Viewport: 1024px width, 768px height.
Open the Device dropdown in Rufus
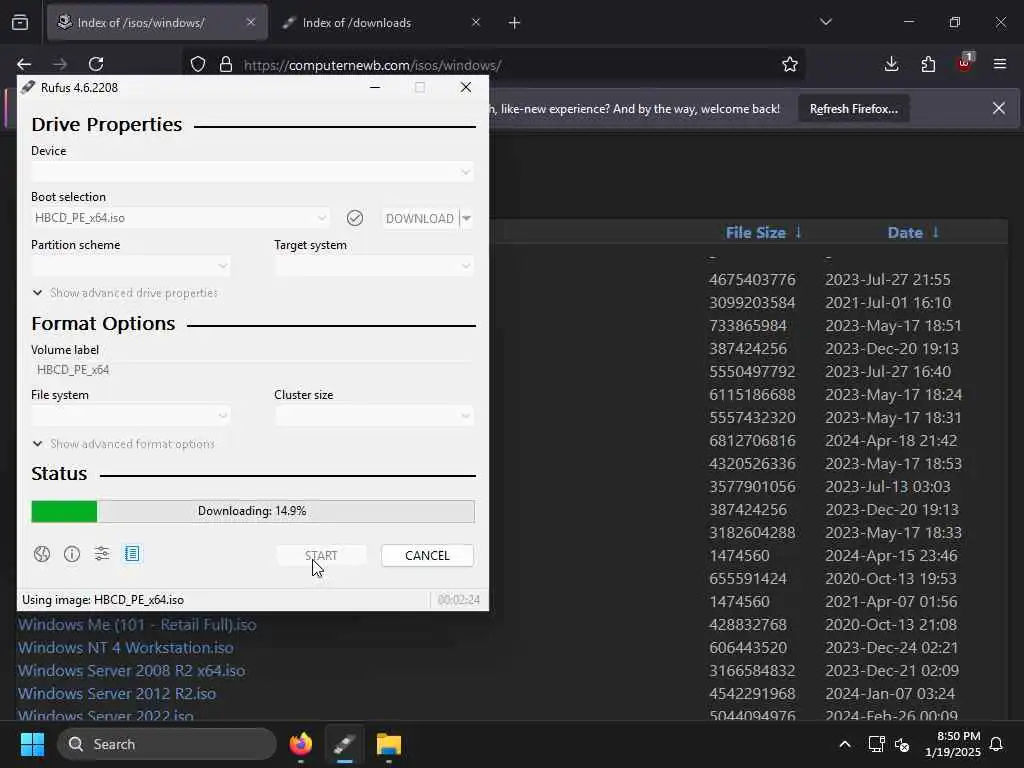[252, 172]
